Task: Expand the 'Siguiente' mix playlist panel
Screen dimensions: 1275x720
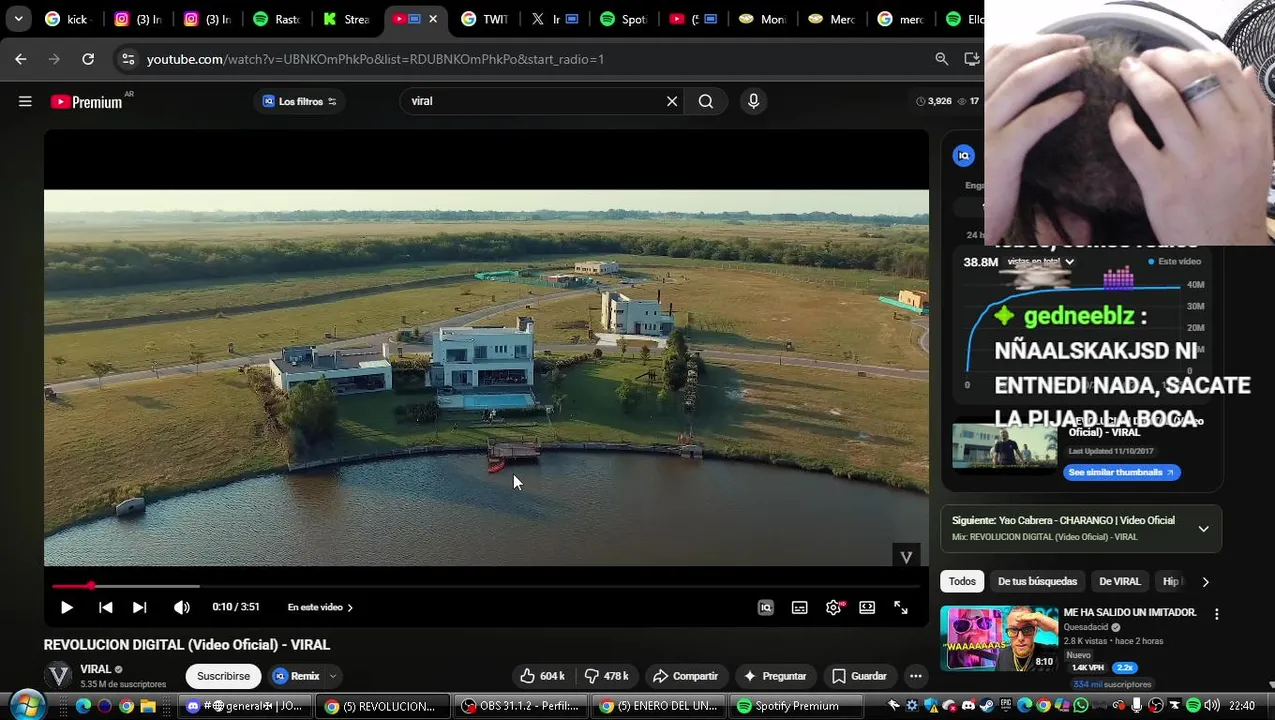Action: click(1204, 528)
